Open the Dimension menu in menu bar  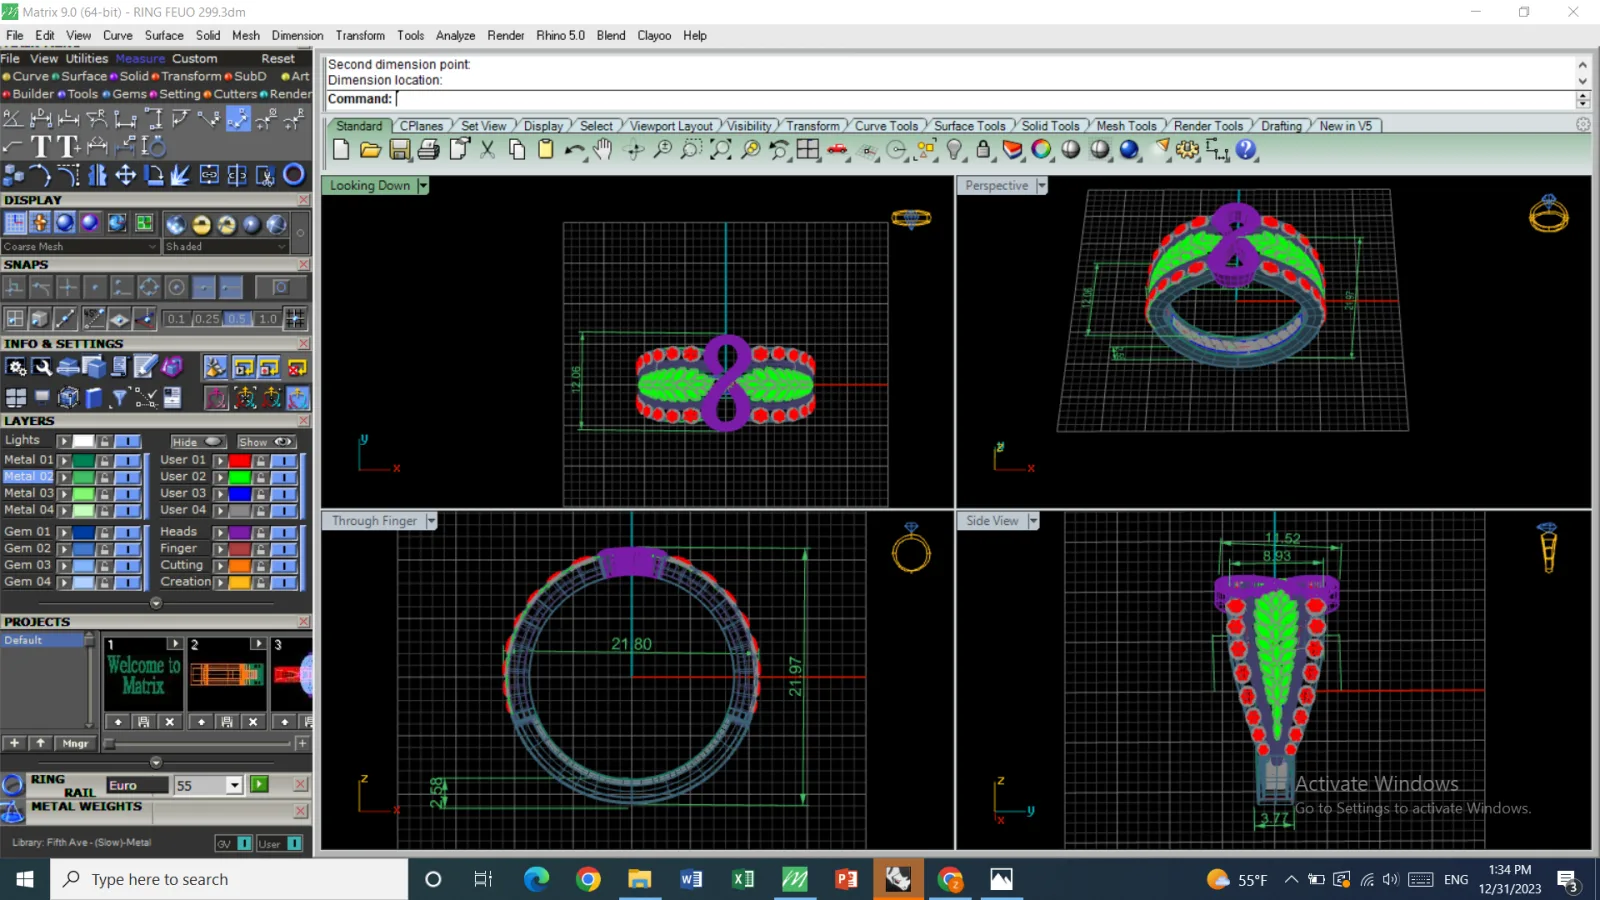(297, 35)
